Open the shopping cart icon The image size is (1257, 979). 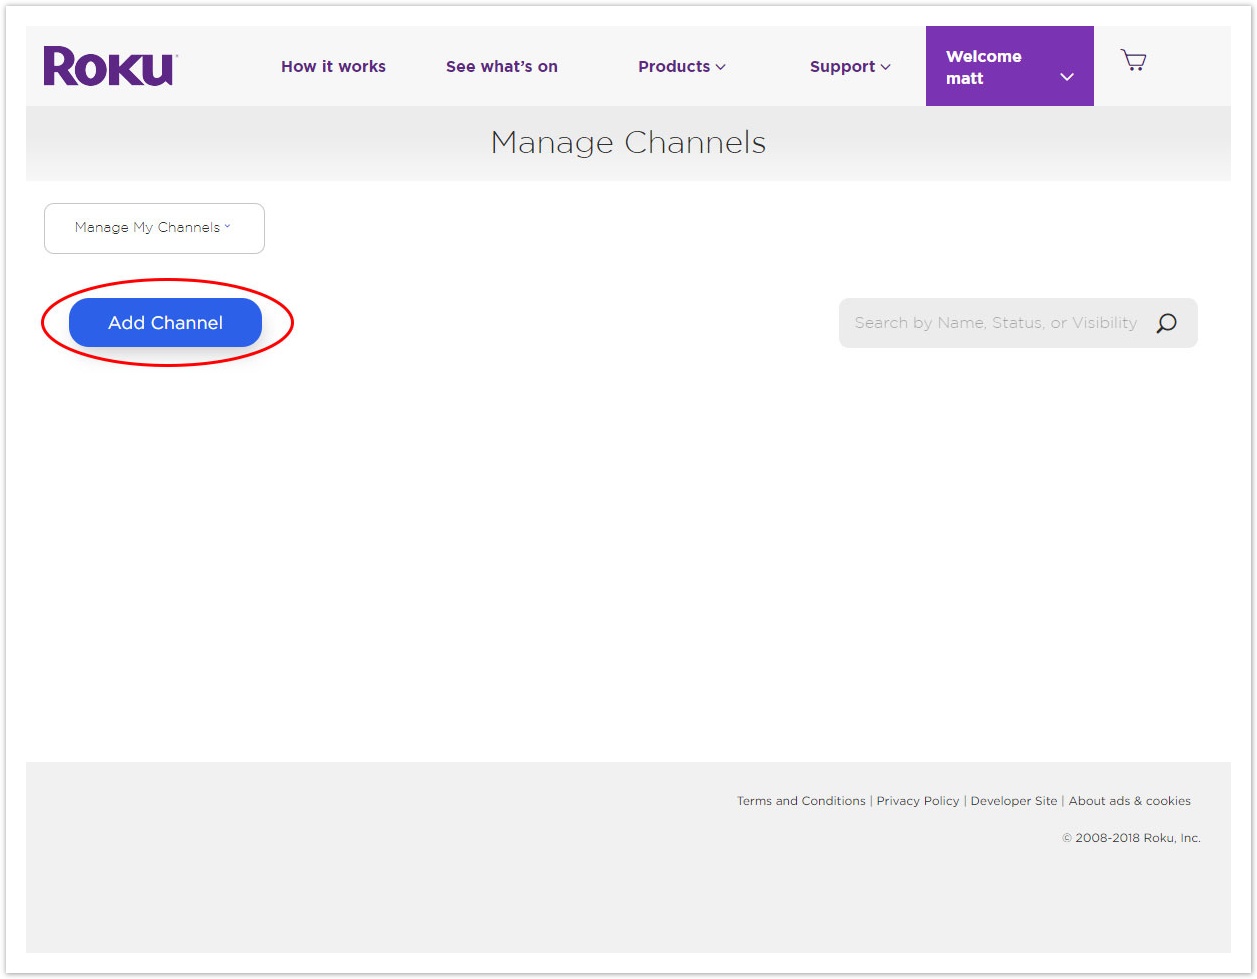(1133, 61)
